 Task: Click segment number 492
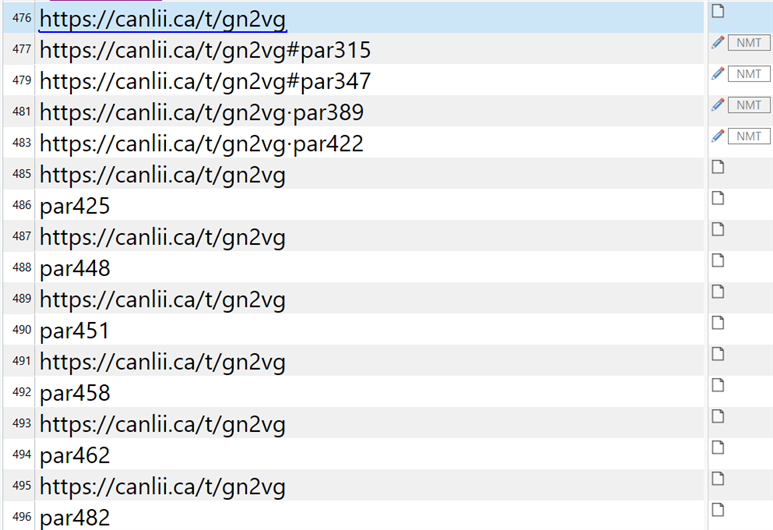[x=22, y=392]
